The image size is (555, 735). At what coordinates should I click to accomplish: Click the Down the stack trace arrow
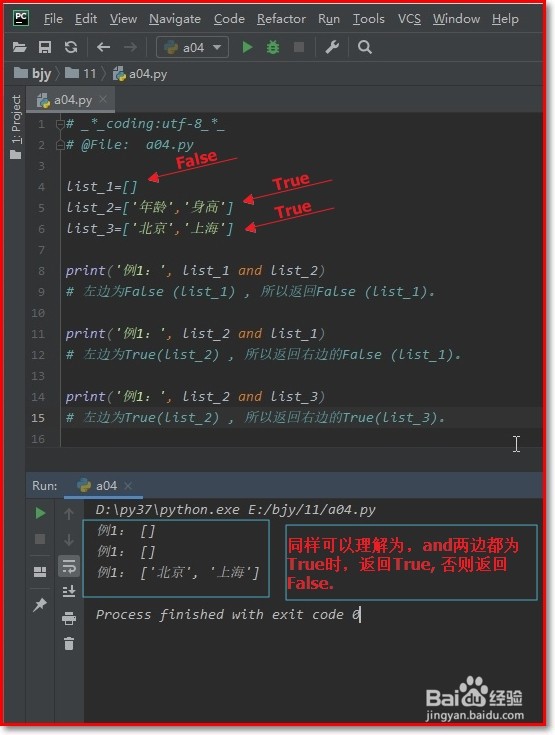[x=69, y=540]
